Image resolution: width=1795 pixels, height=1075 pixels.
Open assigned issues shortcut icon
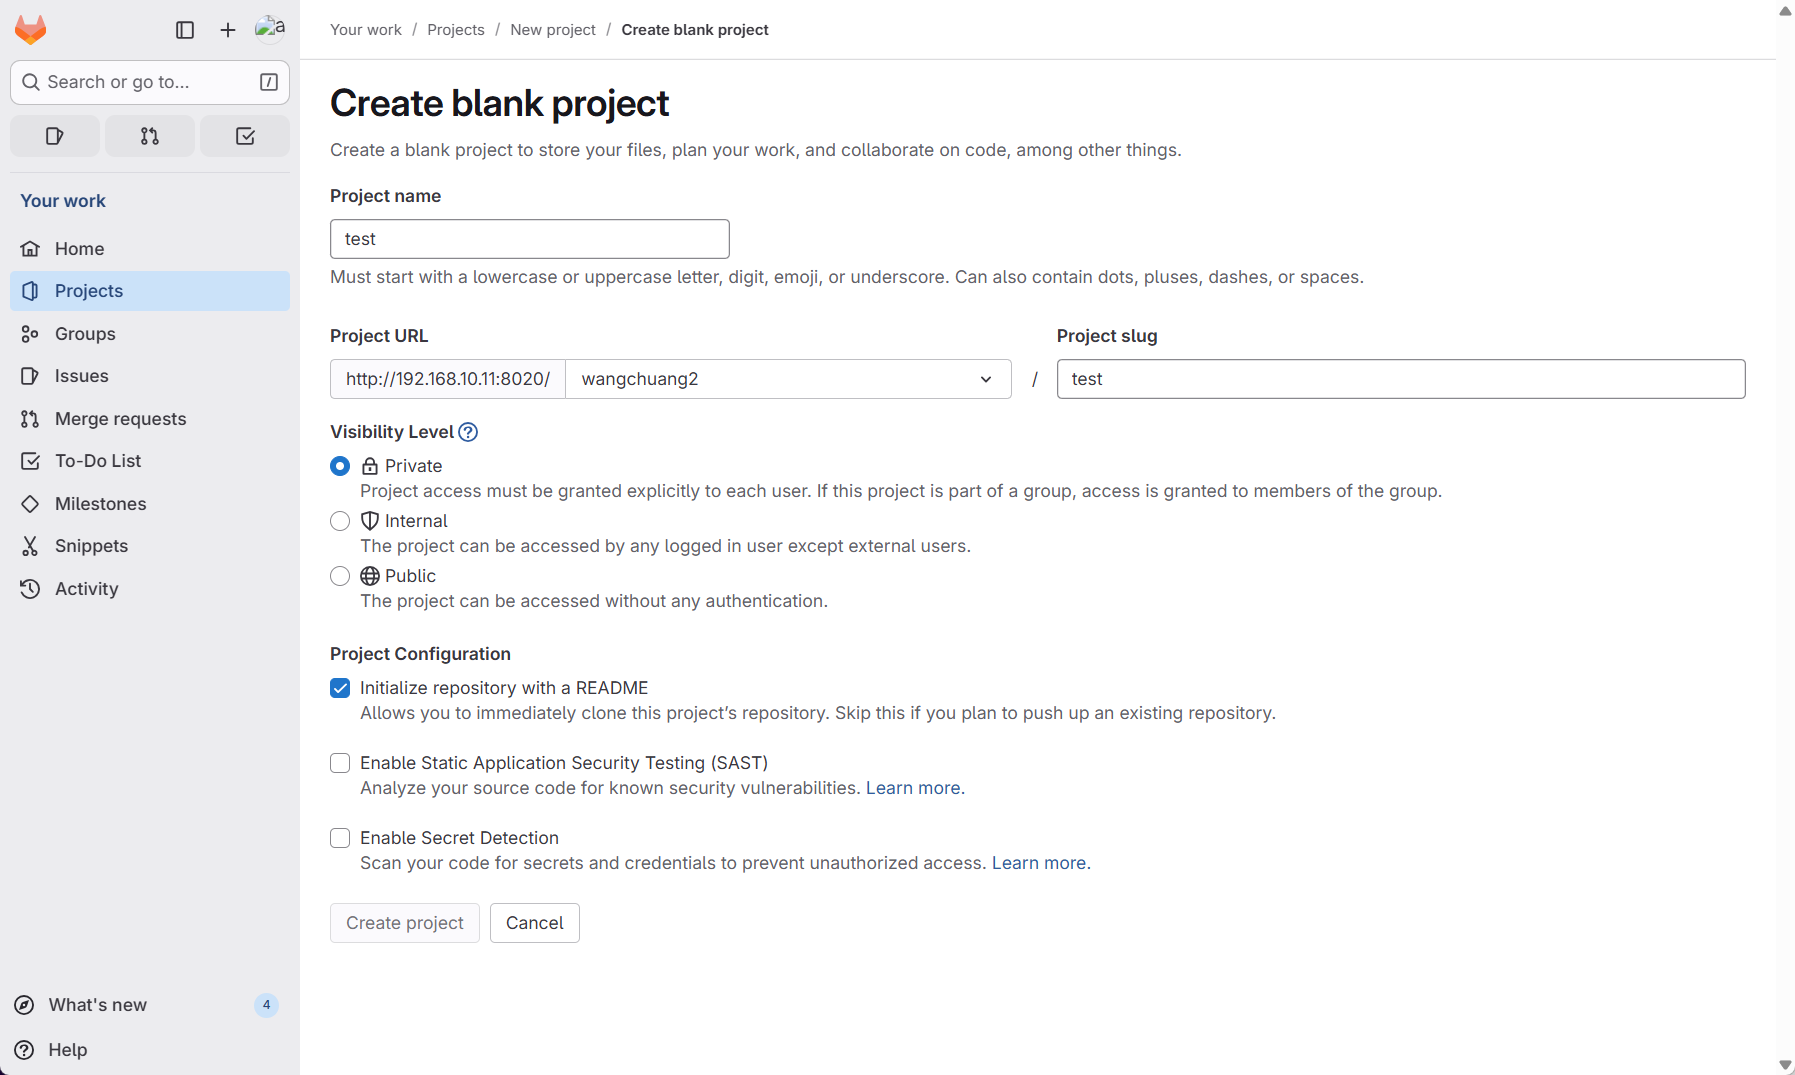(55, 136)
